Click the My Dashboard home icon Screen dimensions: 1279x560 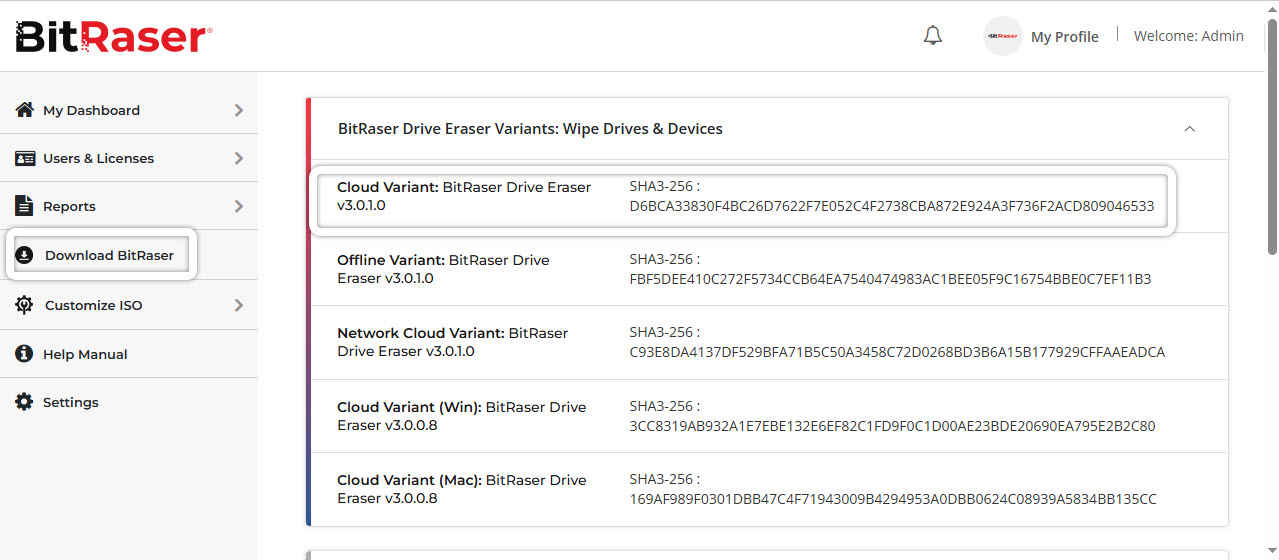(x=25, y=110)
